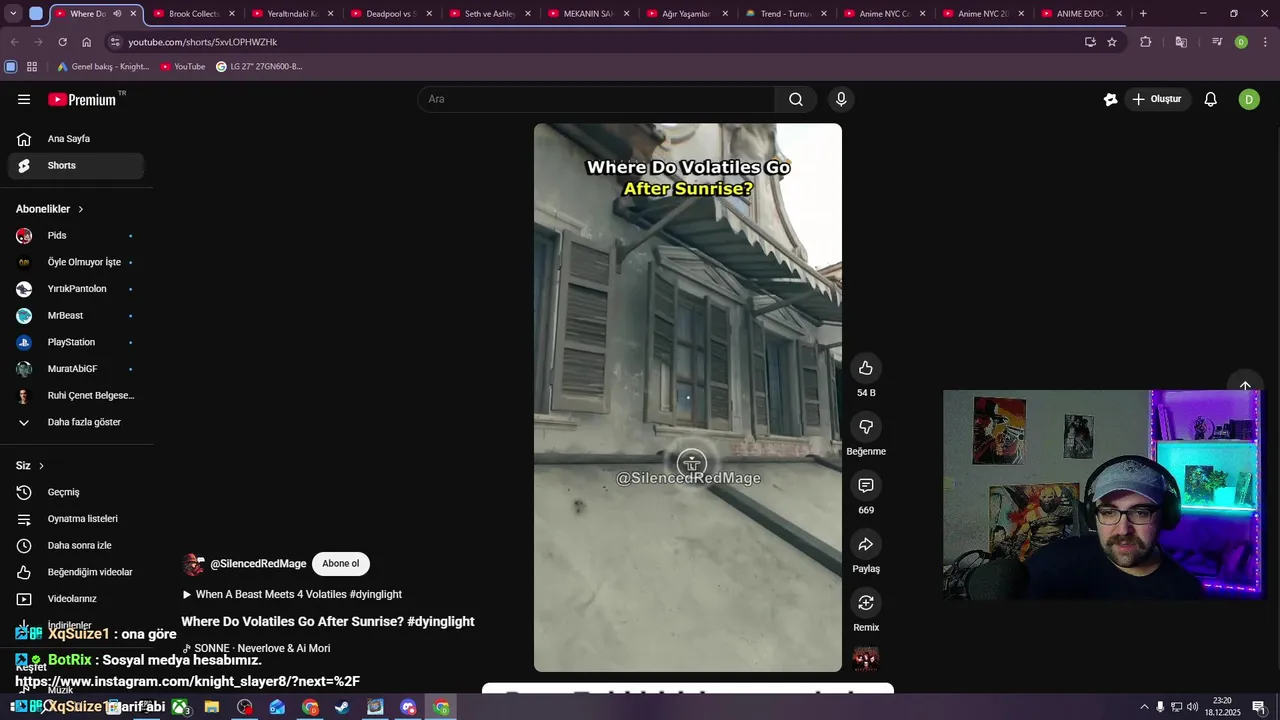Bookmark this page with star icon
This screenshot has width=1280, height=720.
pyautogui.click(x=1112, y=42)
